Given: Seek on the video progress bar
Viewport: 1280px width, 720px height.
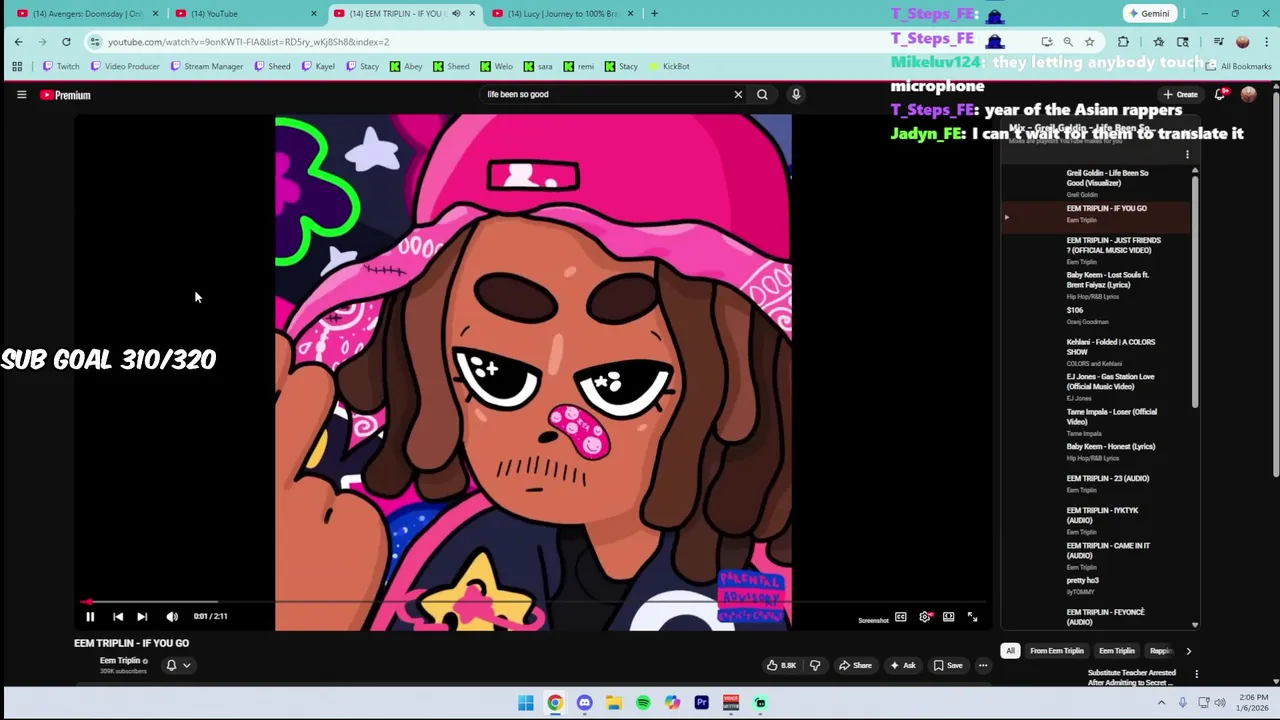Looking at the screenshot, I should 535,602.
